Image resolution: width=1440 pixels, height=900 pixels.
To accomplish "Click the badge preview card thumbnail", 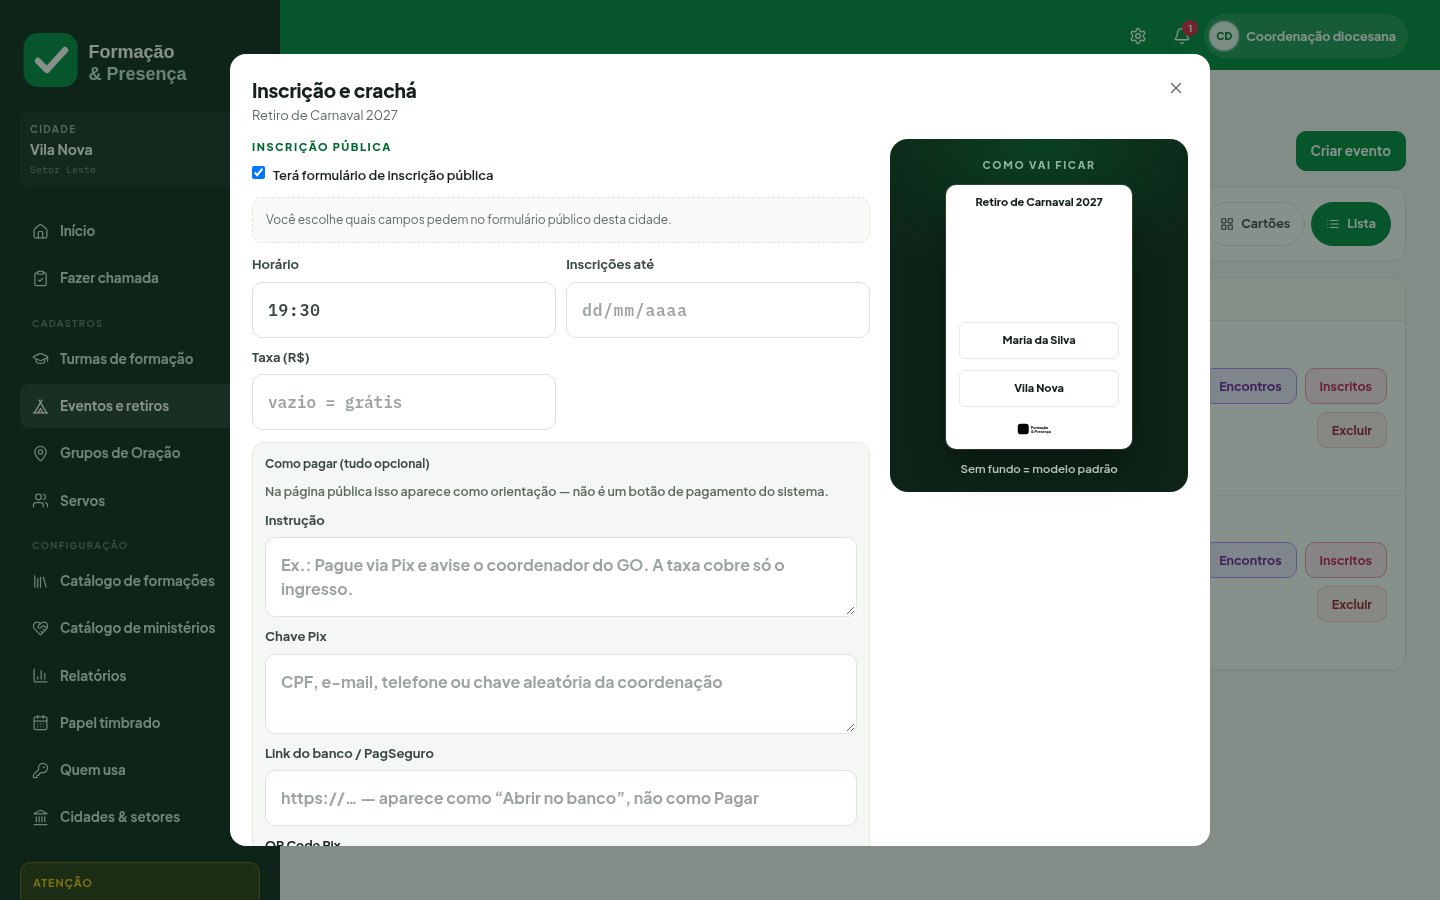I will click(1039, 317).
